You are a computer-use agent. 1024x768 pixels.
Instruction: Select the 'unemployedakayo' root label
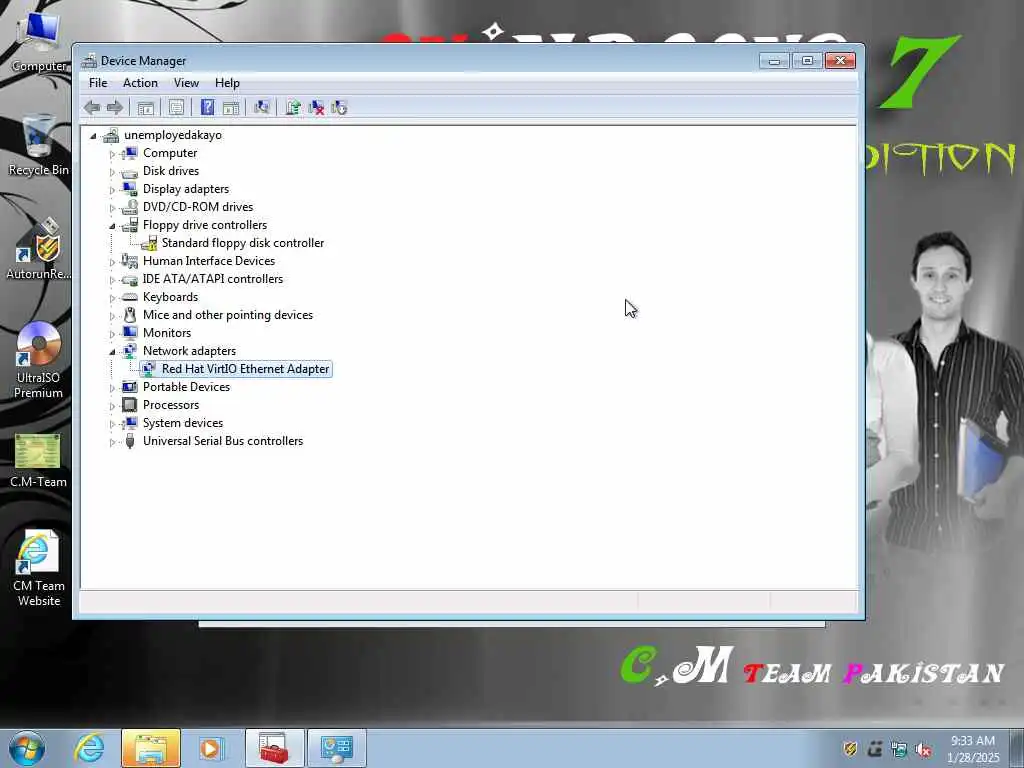pyautogui.click(x=172, y=135)
